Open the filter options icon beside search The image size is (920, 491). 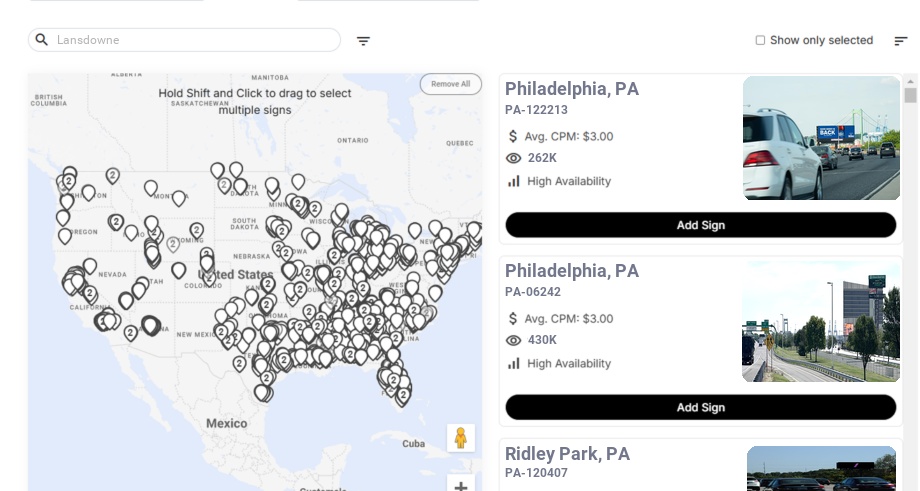pos(363,41)
